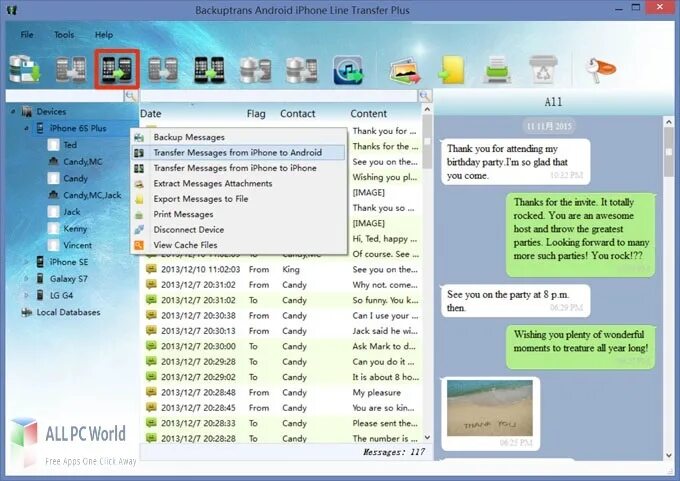Select message dated 2013/12/7 20:30:38
The height and width of the screenshot is (481, 680).
[282, 316]
